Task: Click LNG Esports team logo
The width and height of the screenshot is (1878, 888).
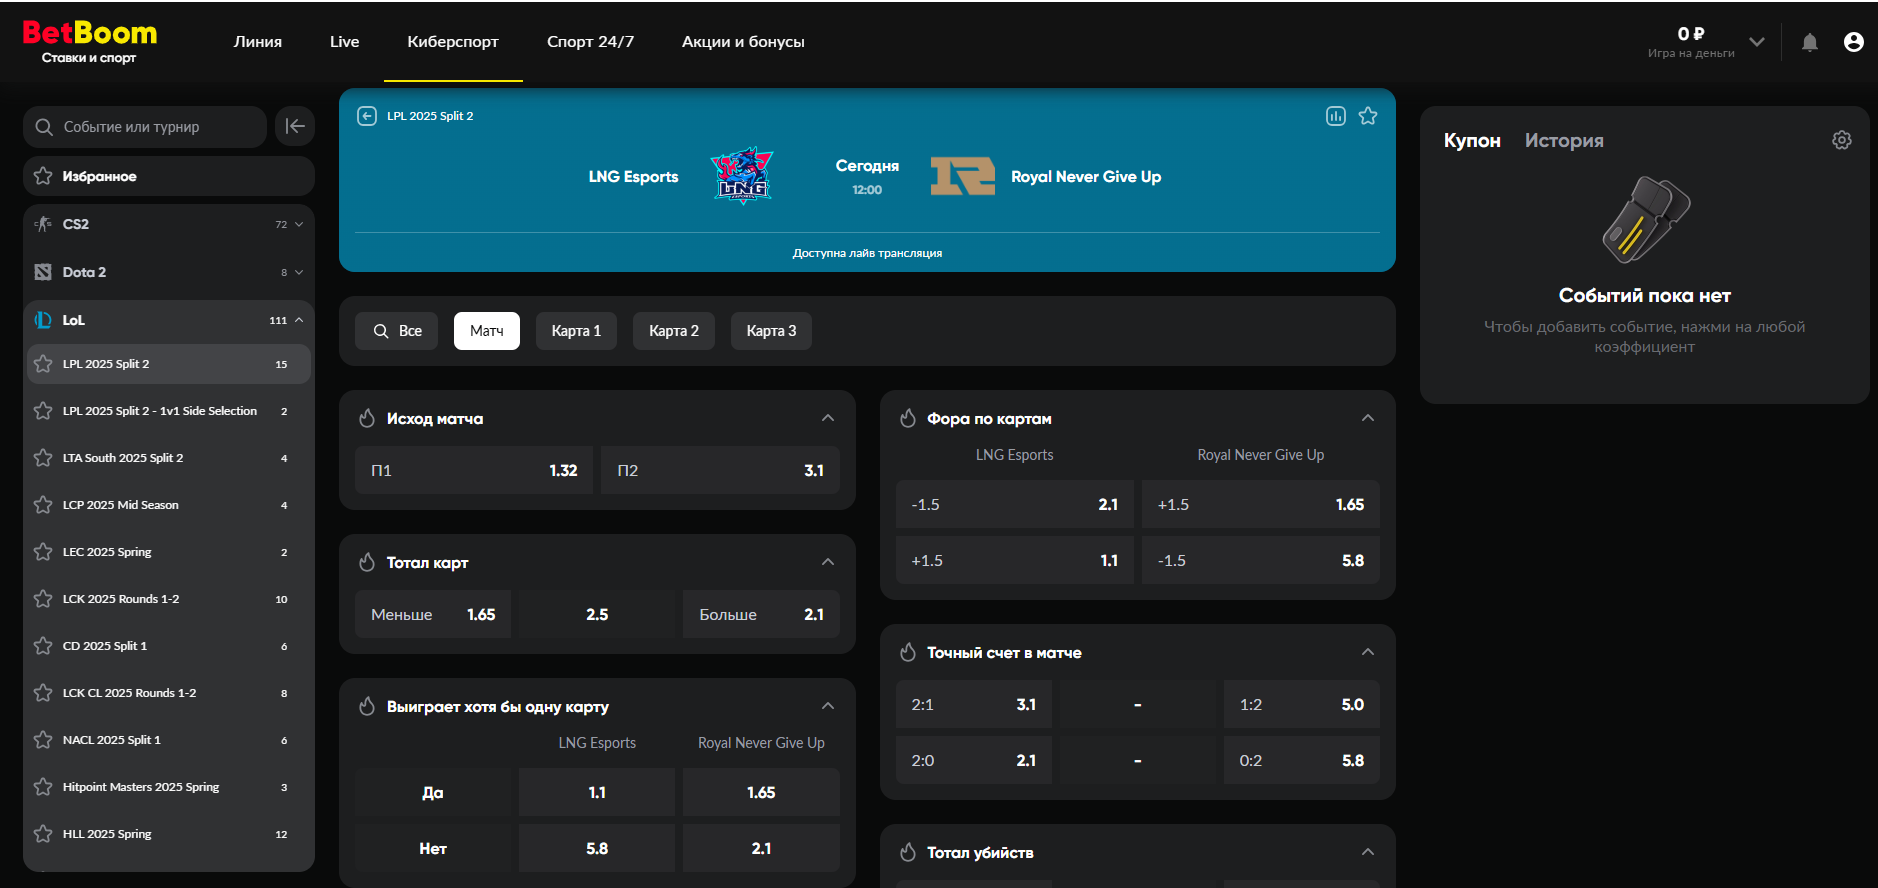Action: coord(741,176)
